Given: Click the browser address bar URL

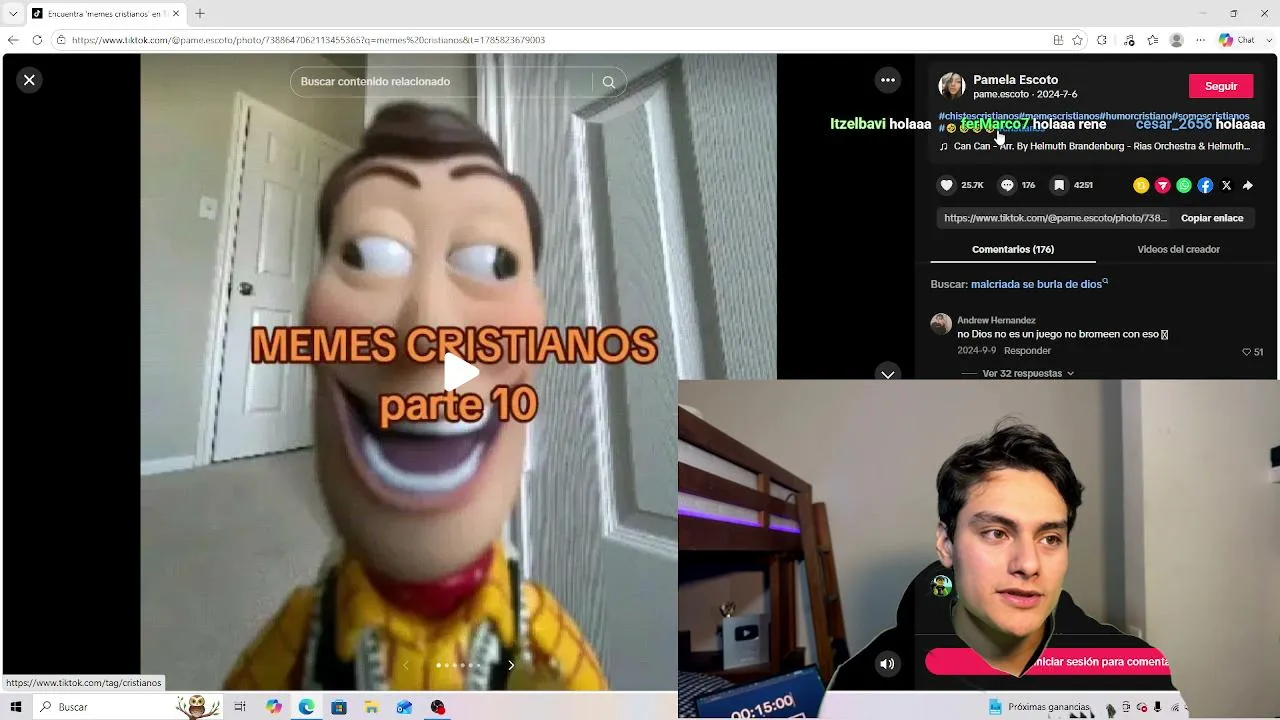Looking at the screenshot, I should pyautogui.click(x=308, y=40).
